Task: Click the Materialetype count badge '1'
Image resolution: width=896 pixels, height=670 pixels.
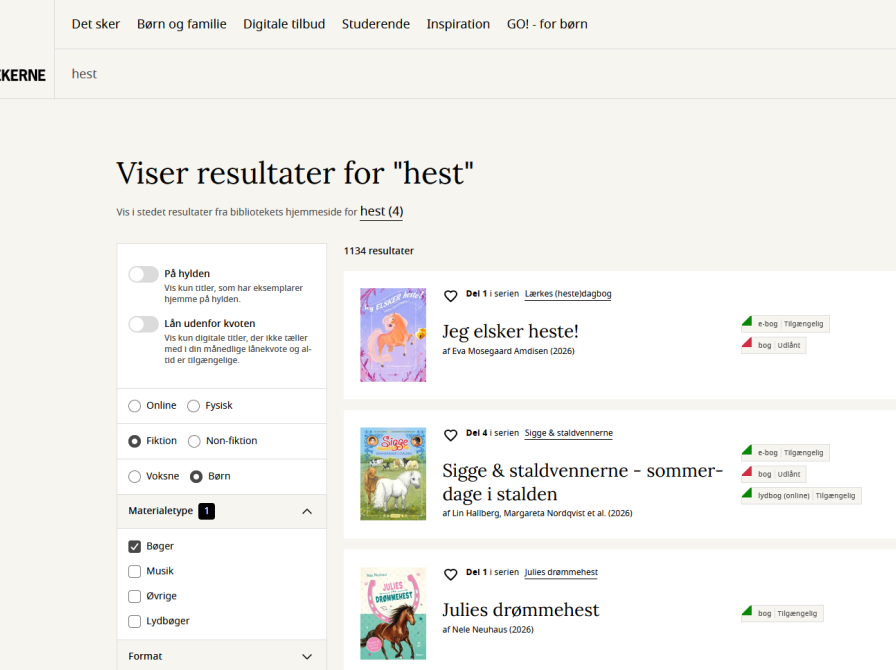Action: pos(206,511)
